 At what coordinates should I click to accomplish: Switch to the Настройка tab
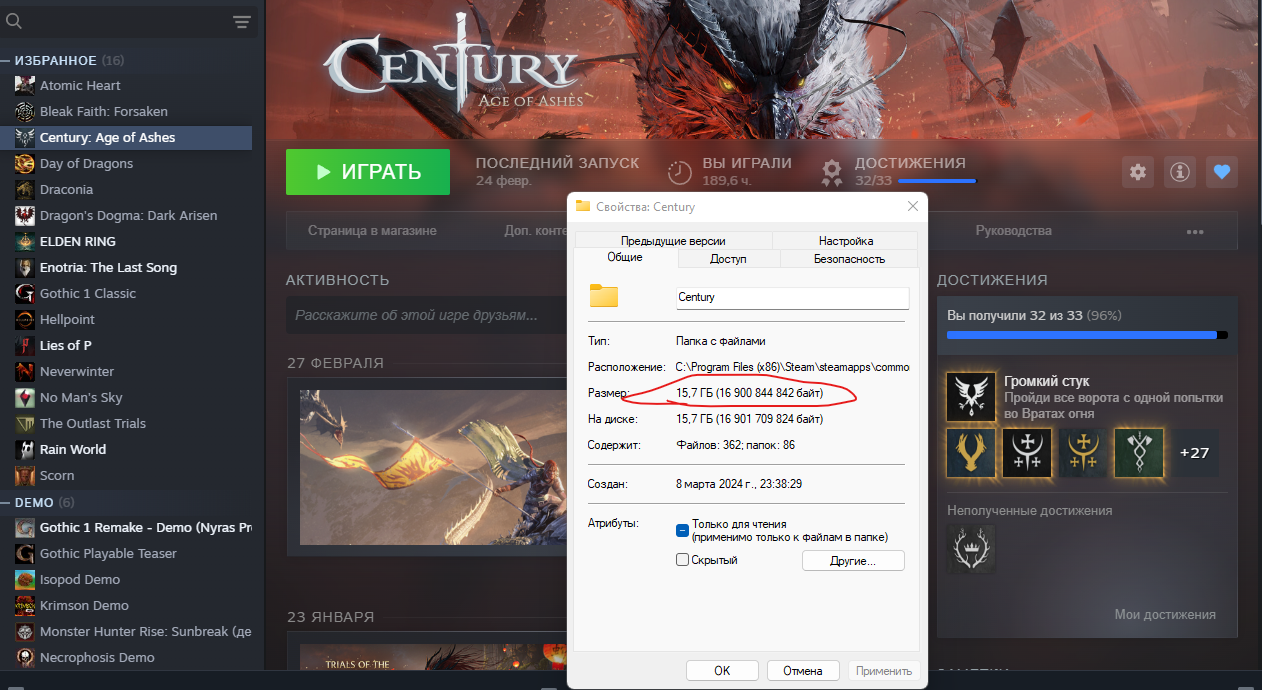click(x=846, y=241)
